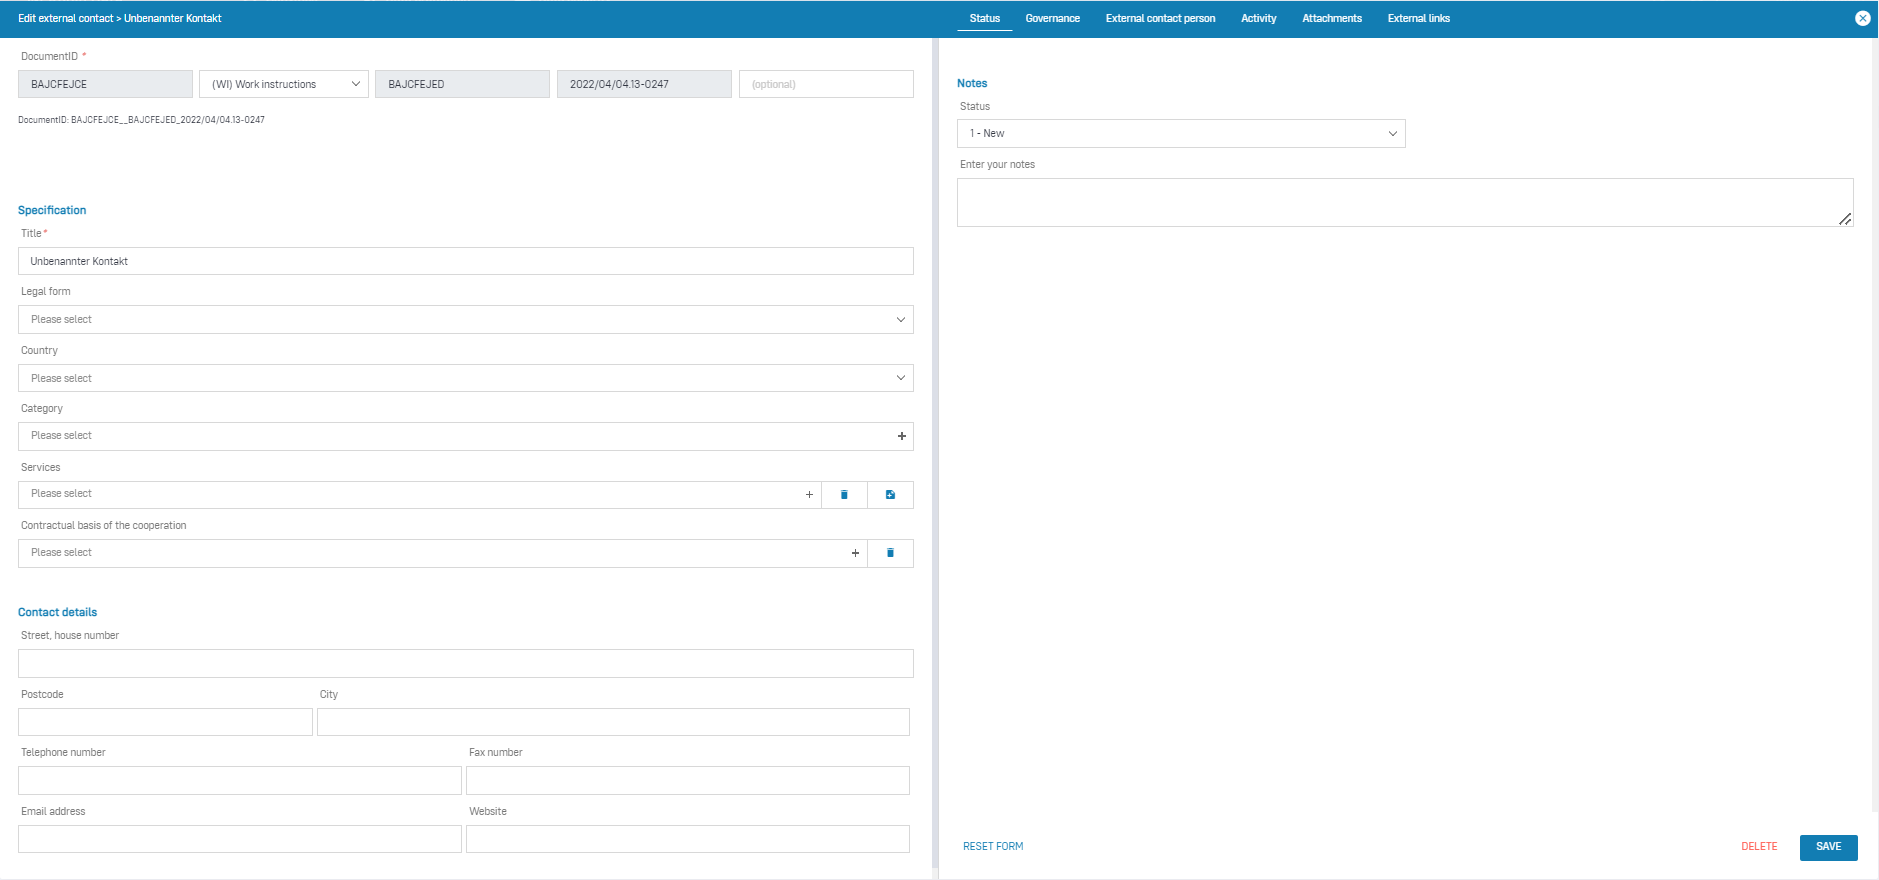Click the trash icon in Services row
The height and width of the screenshot is (880, 1879).
[x=844, y=495]
